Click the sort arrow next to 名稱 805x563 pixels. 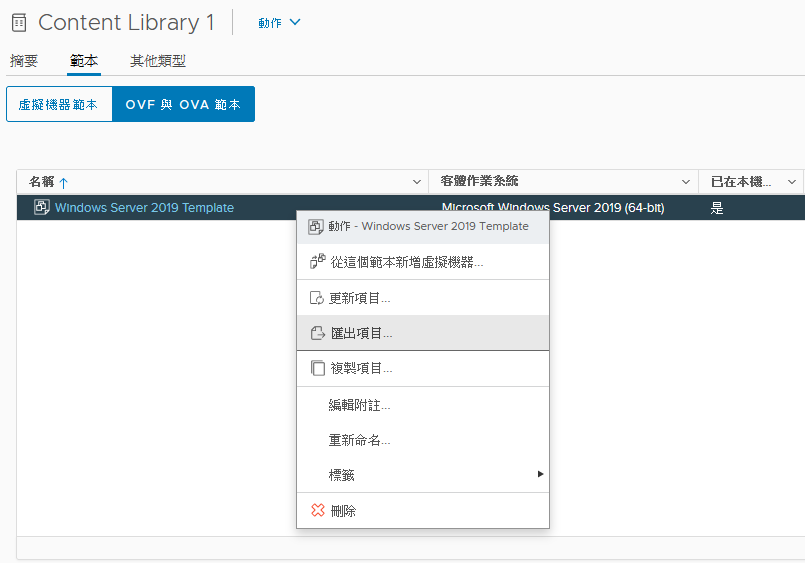[x=64, y=183]
